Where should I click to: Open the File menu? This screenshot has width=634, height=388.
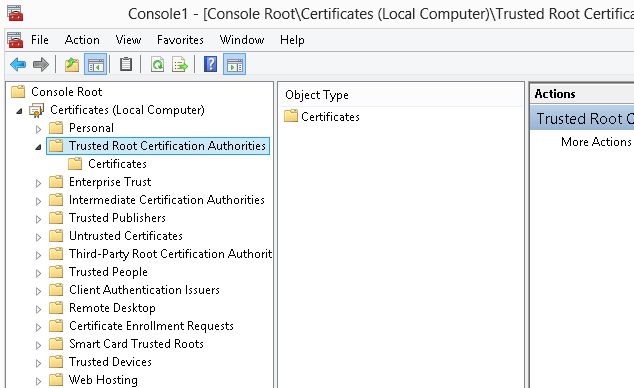[40, 40]
